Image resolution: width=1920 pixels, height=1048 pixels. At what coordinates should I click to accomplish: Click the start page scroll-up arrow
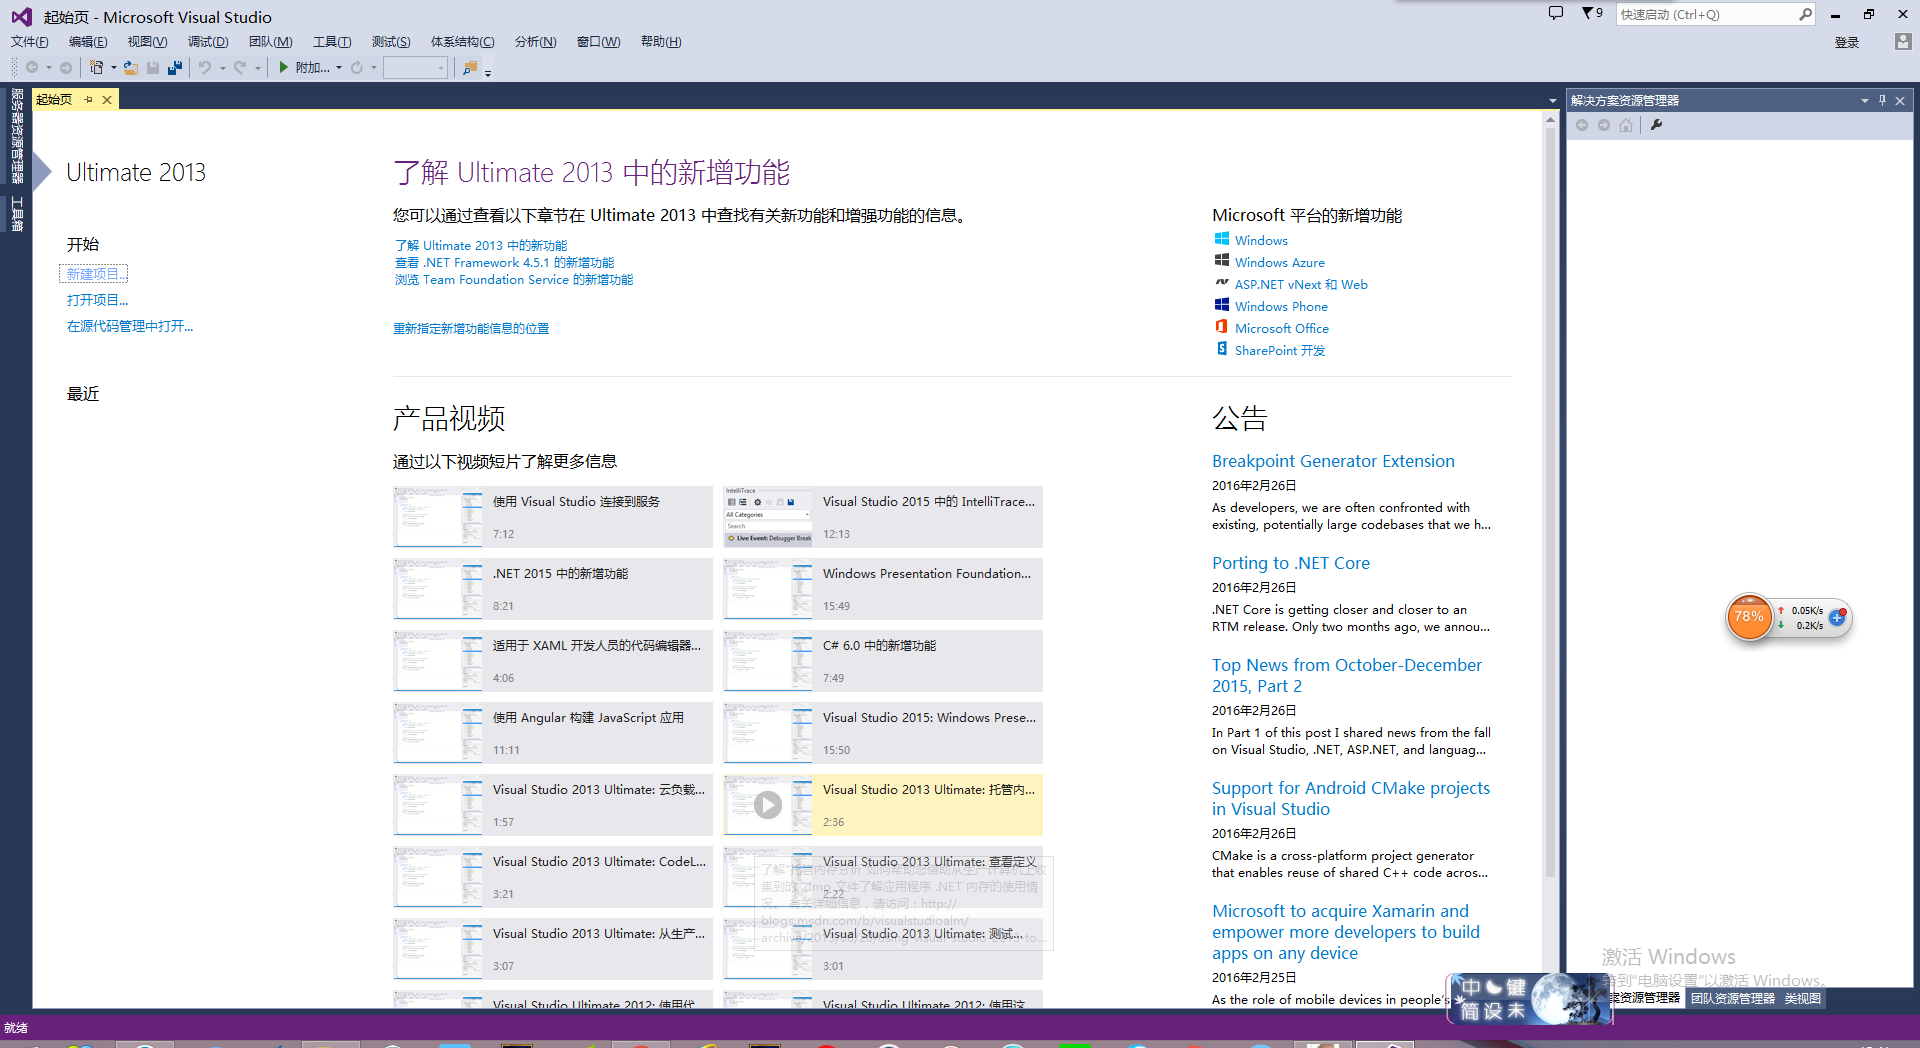[x=1550, y=120]
